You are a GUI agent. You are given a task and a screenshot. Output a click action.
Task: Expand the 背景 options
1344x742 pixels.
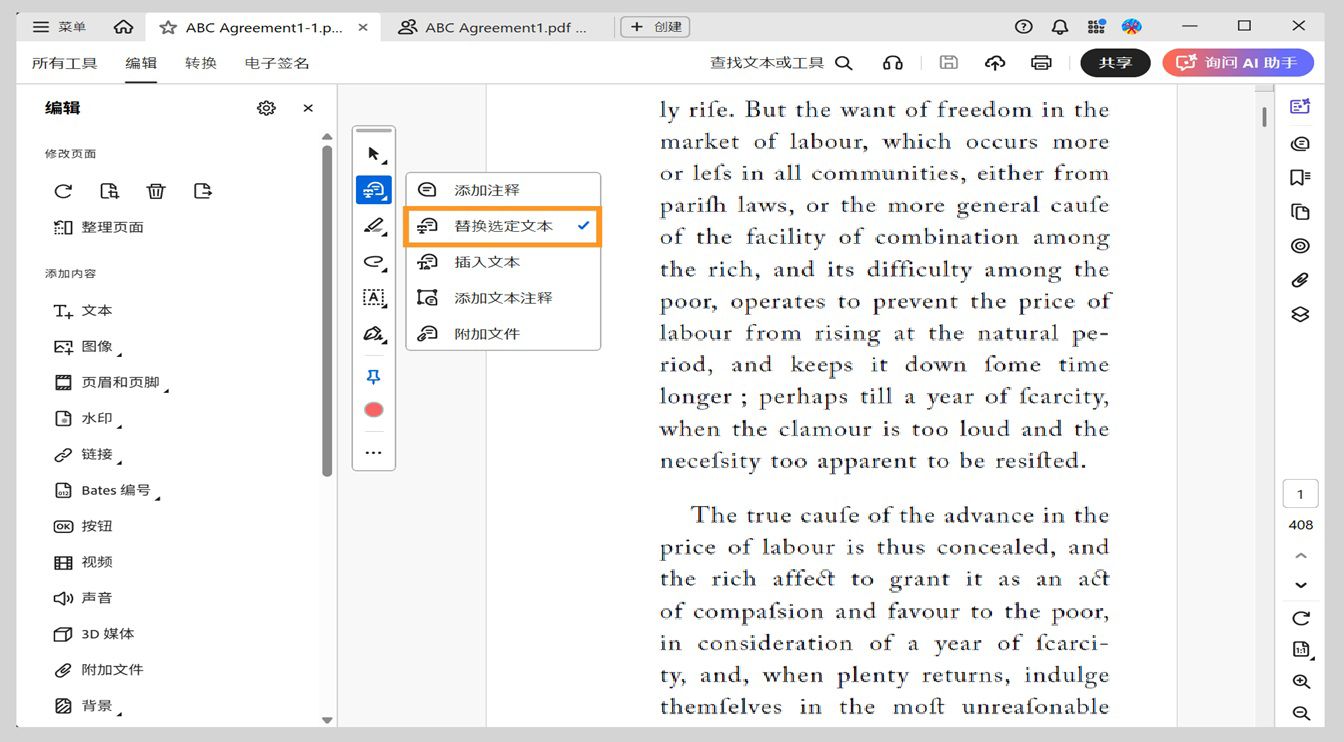coord(87,706)
